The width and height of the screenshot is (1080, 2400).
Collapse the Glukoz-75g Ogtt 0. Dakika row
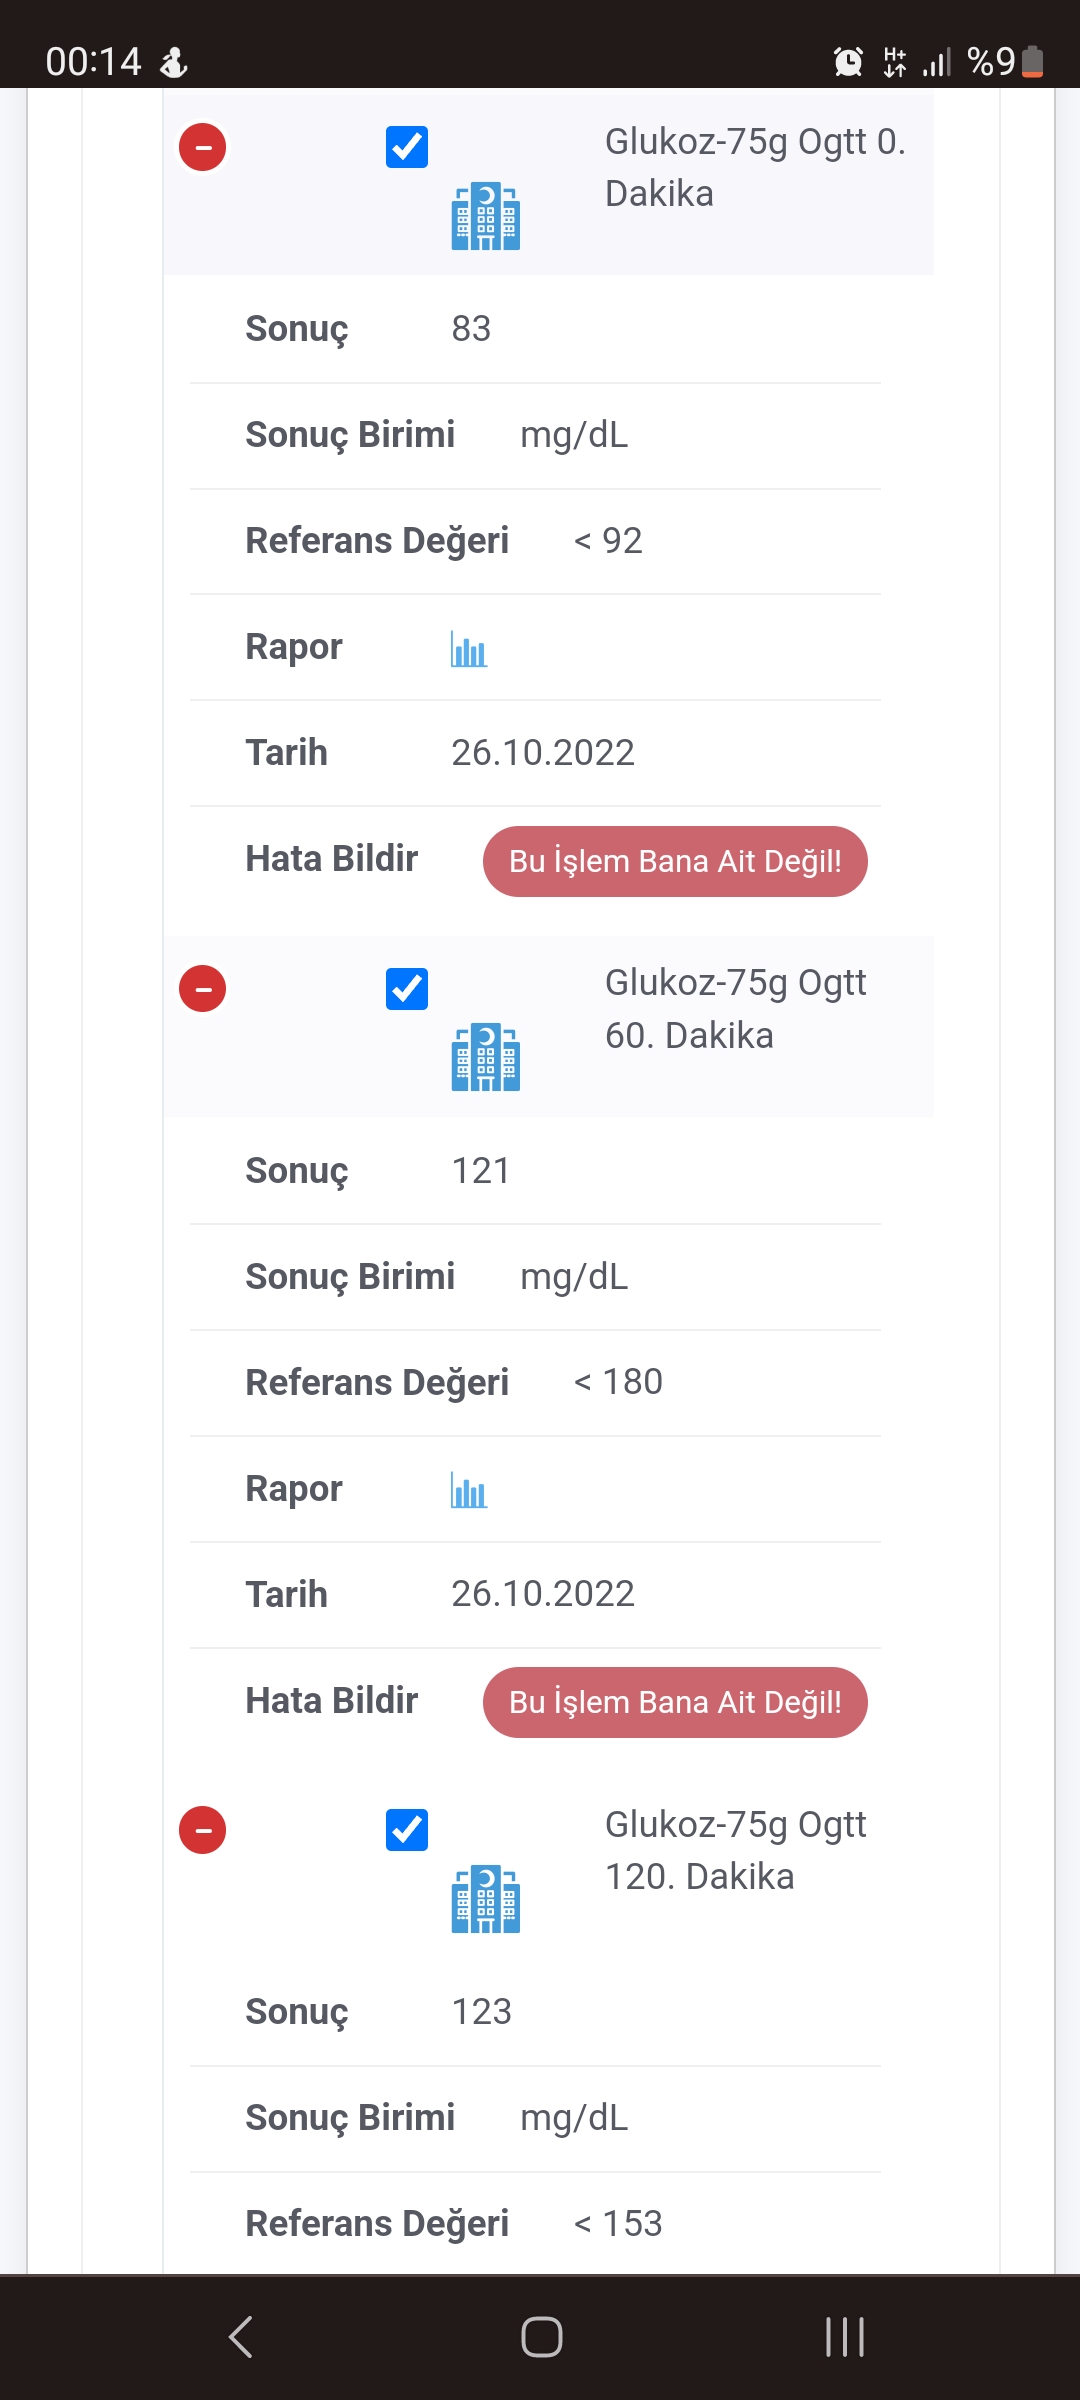pyautogui.click(x=203, y=147)
